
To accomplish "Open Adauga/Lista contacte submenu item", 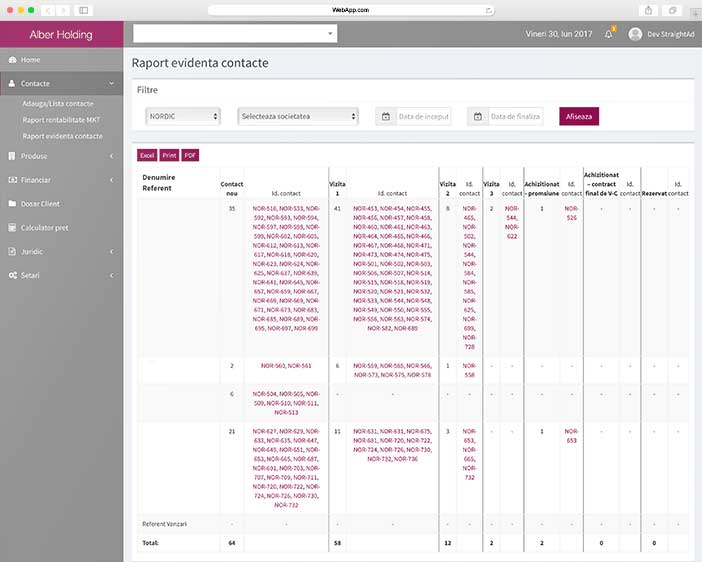I will 58,104.
